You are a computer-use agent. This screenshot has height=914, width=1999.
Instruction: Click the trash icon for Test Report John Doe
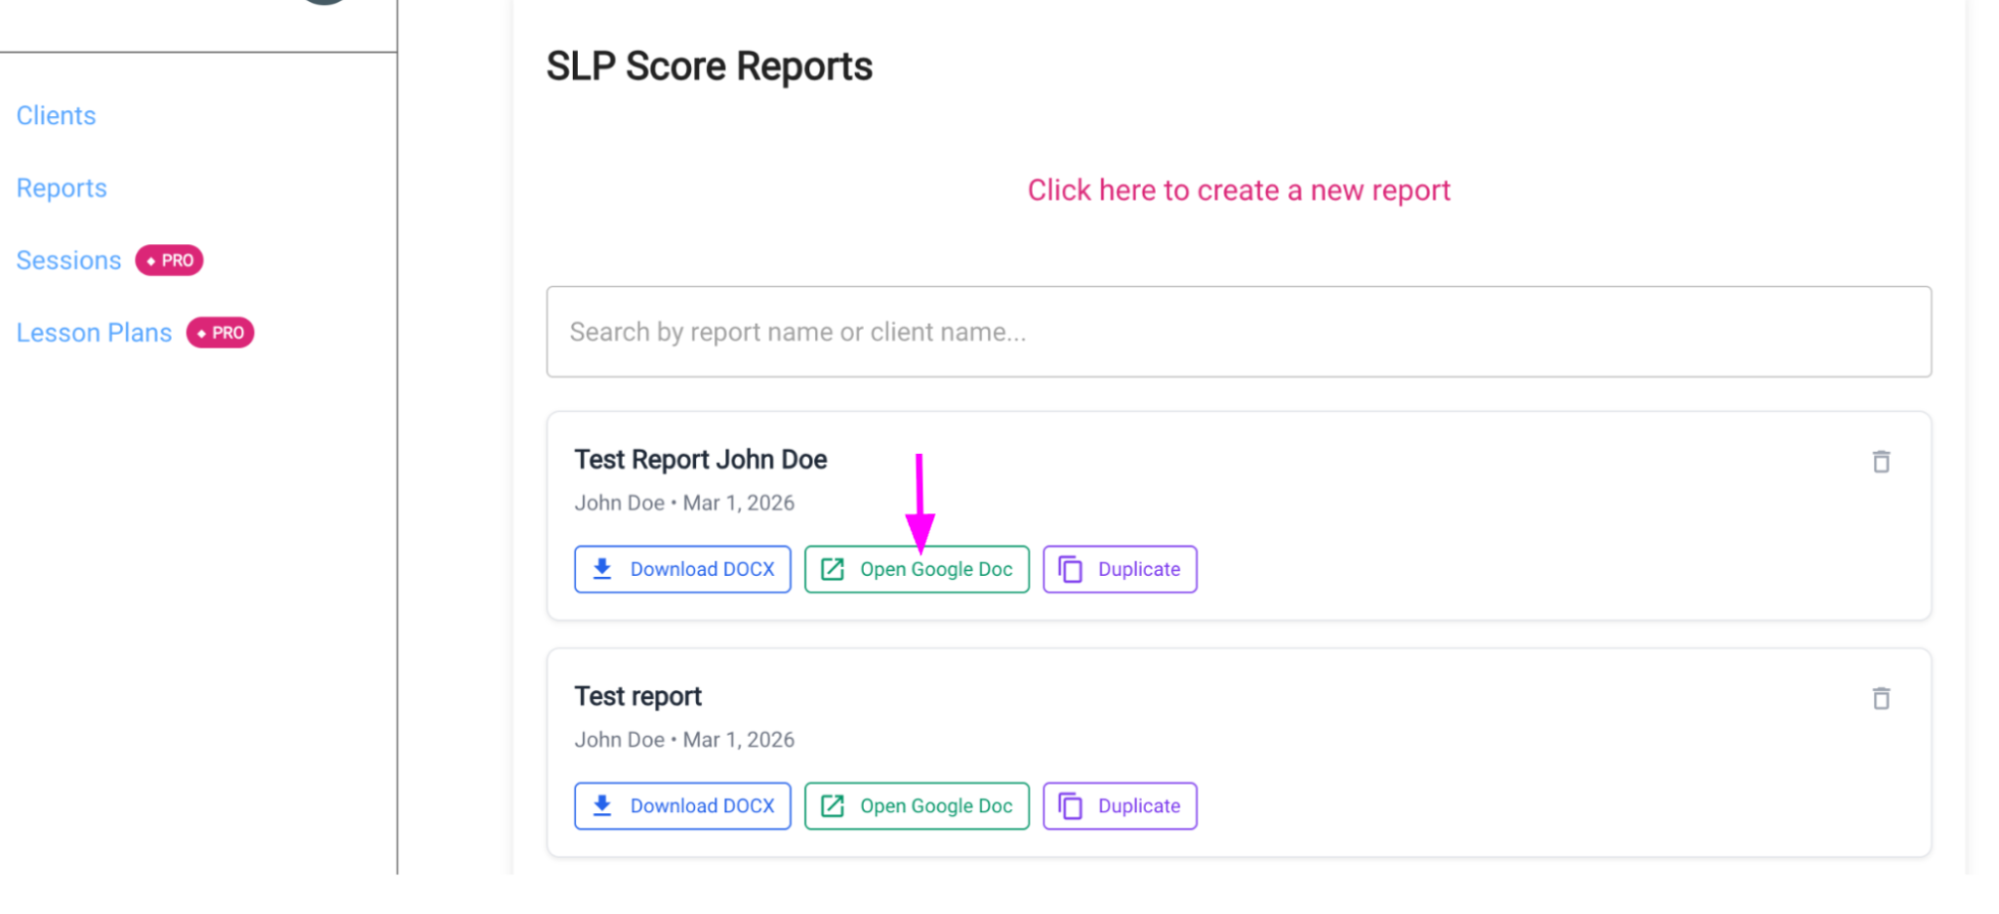point(1881,462)
